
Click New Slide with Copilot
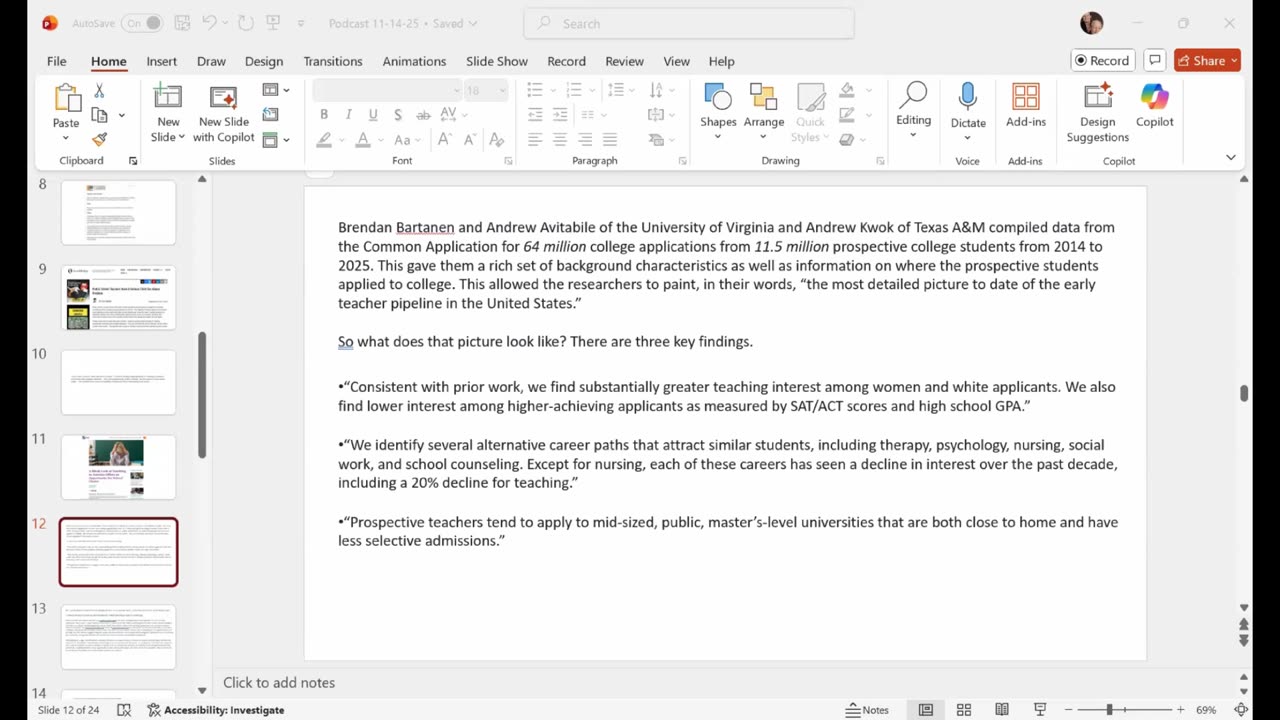[x=224, y=113]
